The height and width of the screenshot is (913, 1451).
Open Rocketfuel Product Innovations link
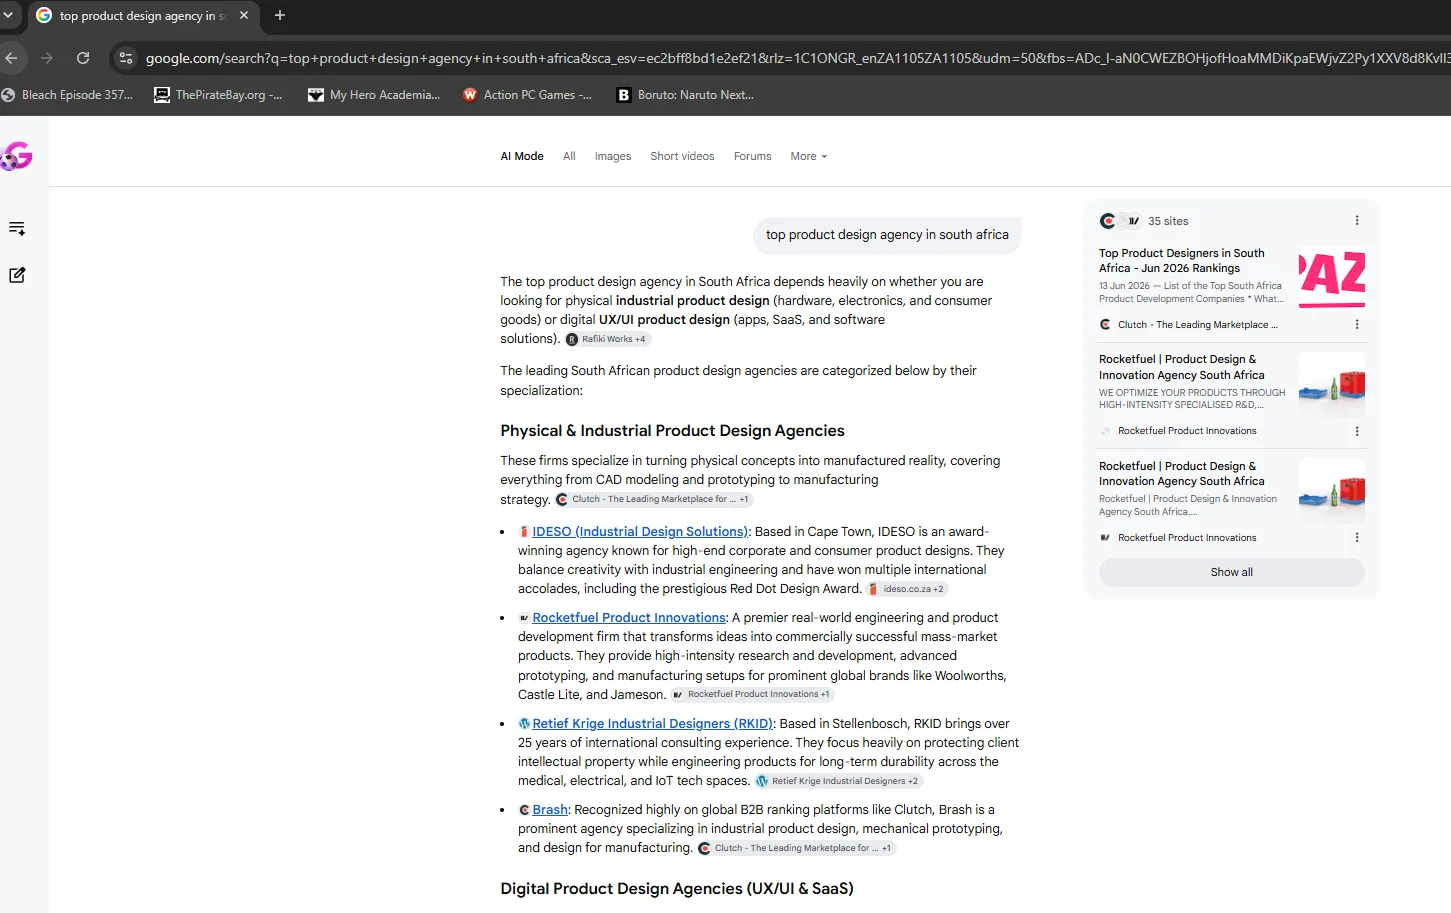pyautogui.click(x=629, y=618)
